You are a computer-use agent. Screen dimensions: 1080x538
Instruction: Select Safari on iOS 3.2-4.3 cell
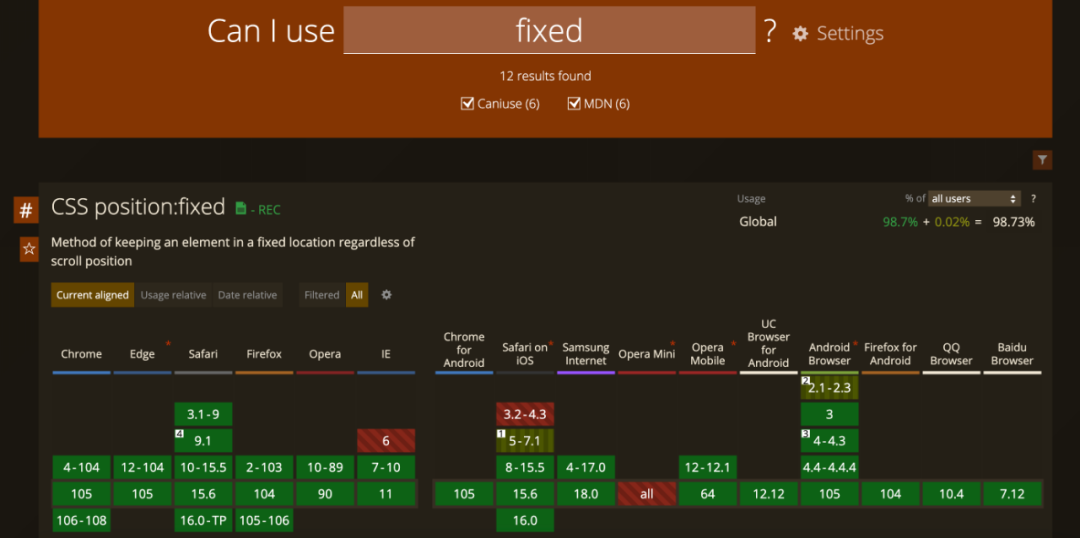click(x=525, y=414)
